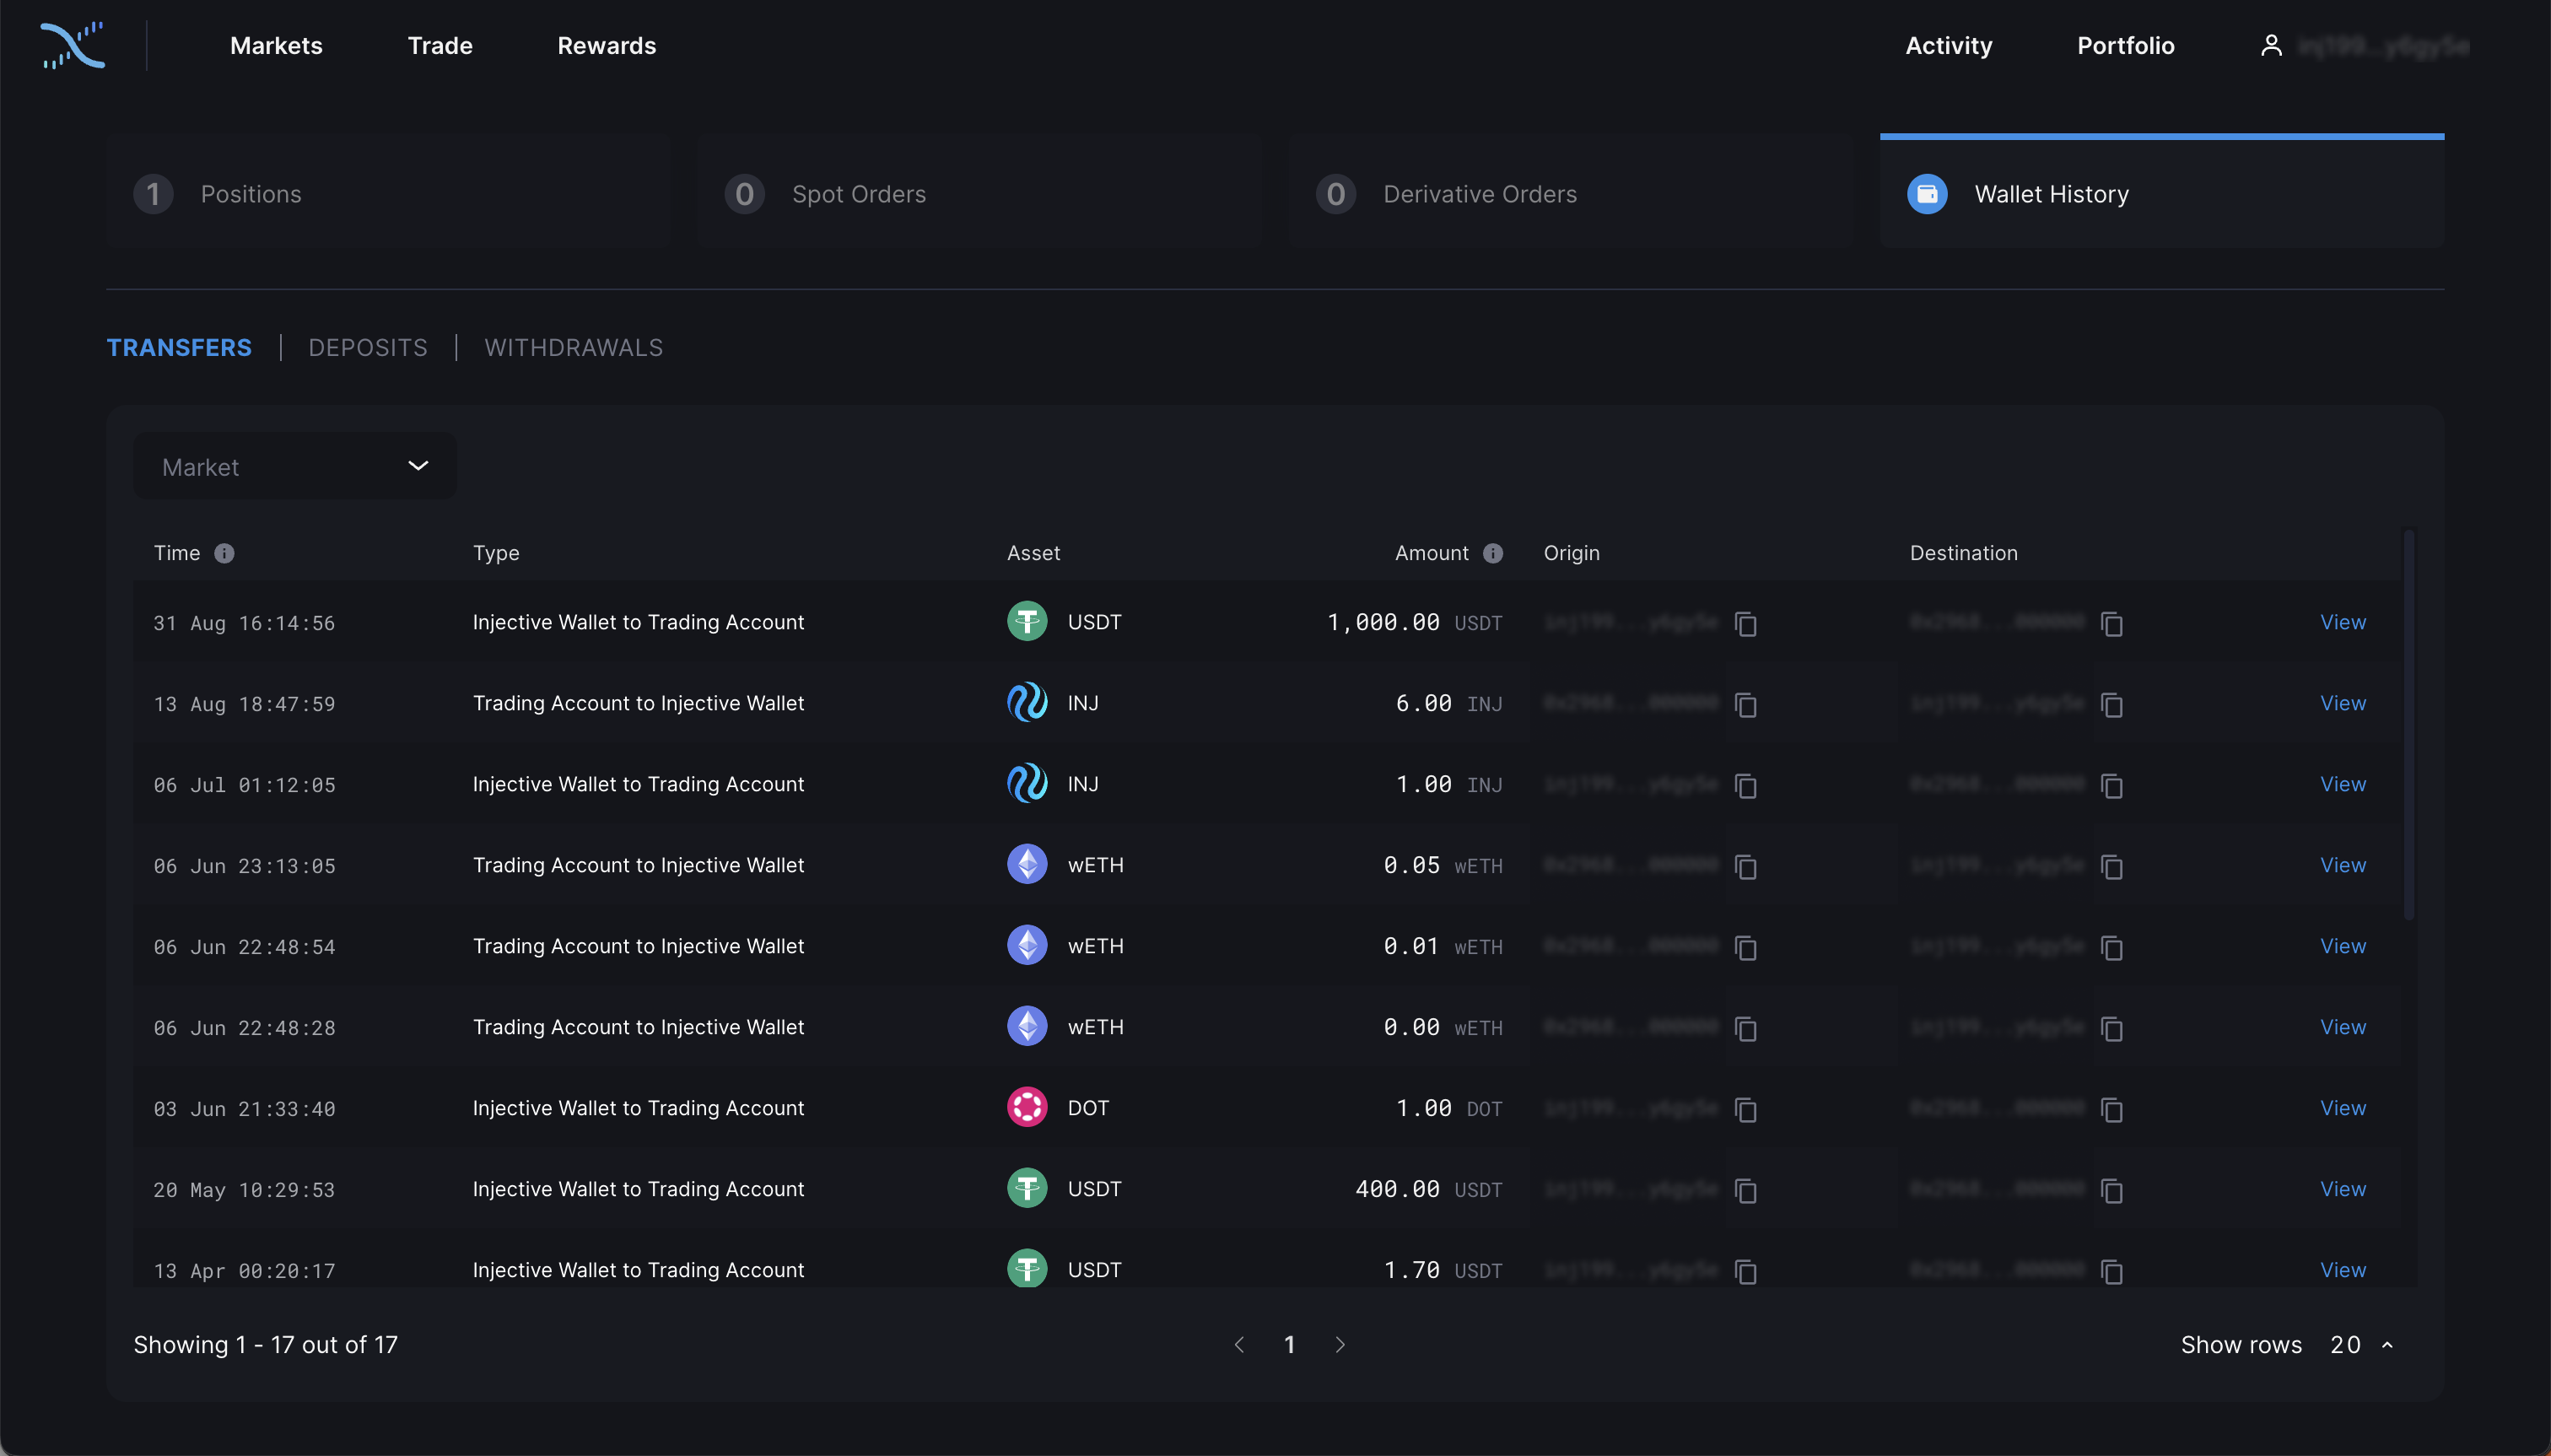Click the USDT token icon in 31 Aug row

pyautogui.click(x=1027, y=621)
